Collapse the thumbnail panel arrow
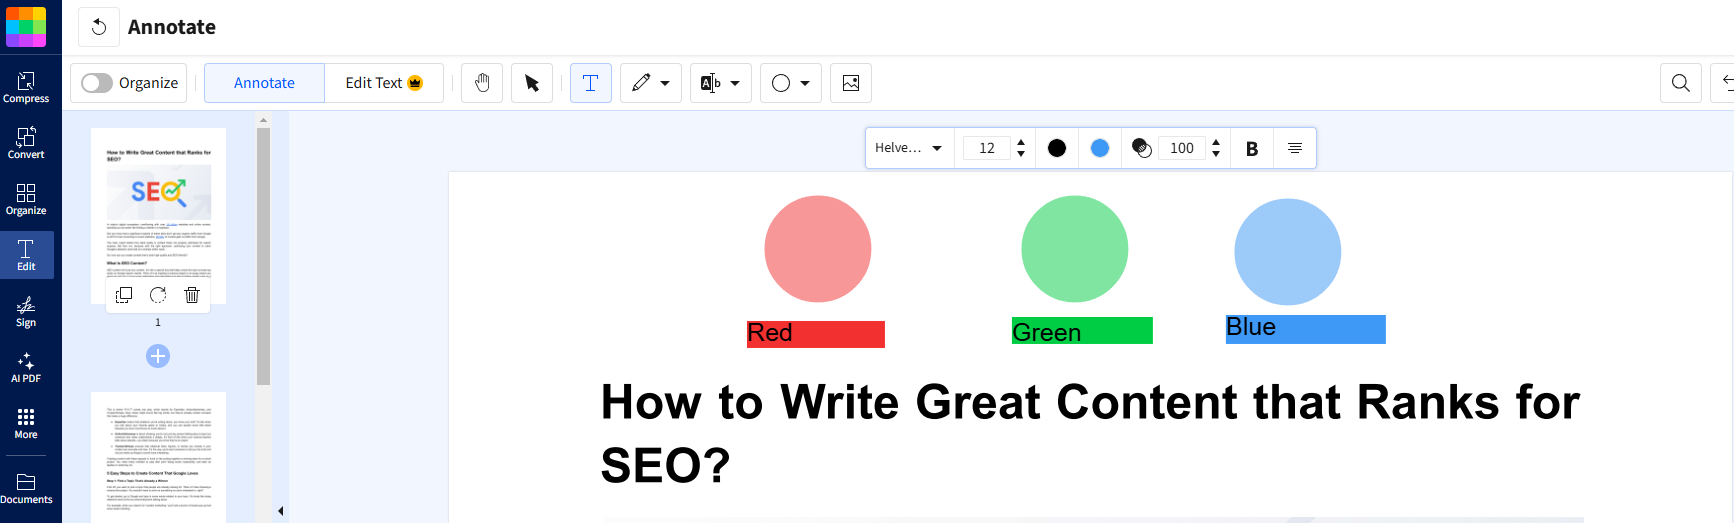The width and height of the screenshot is (1734, 523). [281, 511]
